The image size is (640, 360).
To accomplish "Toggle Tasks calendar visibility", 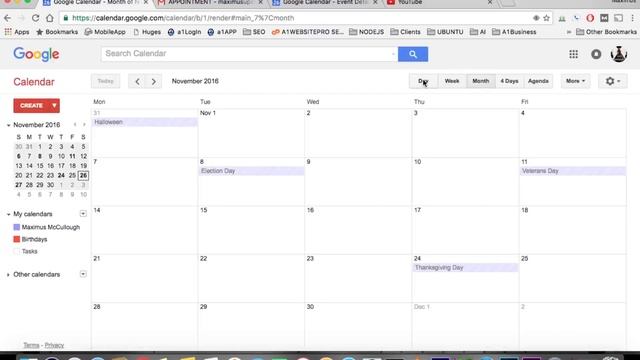I will coord(17,251).
